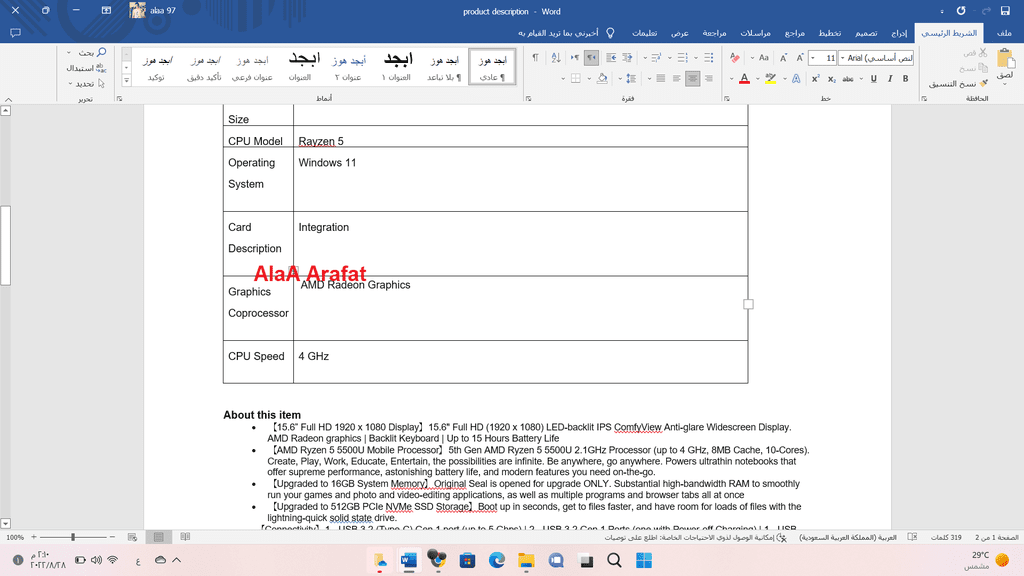Screen dimensions: 1024x576
Task: Collapse the ribbon chevron
Action: 8,100
